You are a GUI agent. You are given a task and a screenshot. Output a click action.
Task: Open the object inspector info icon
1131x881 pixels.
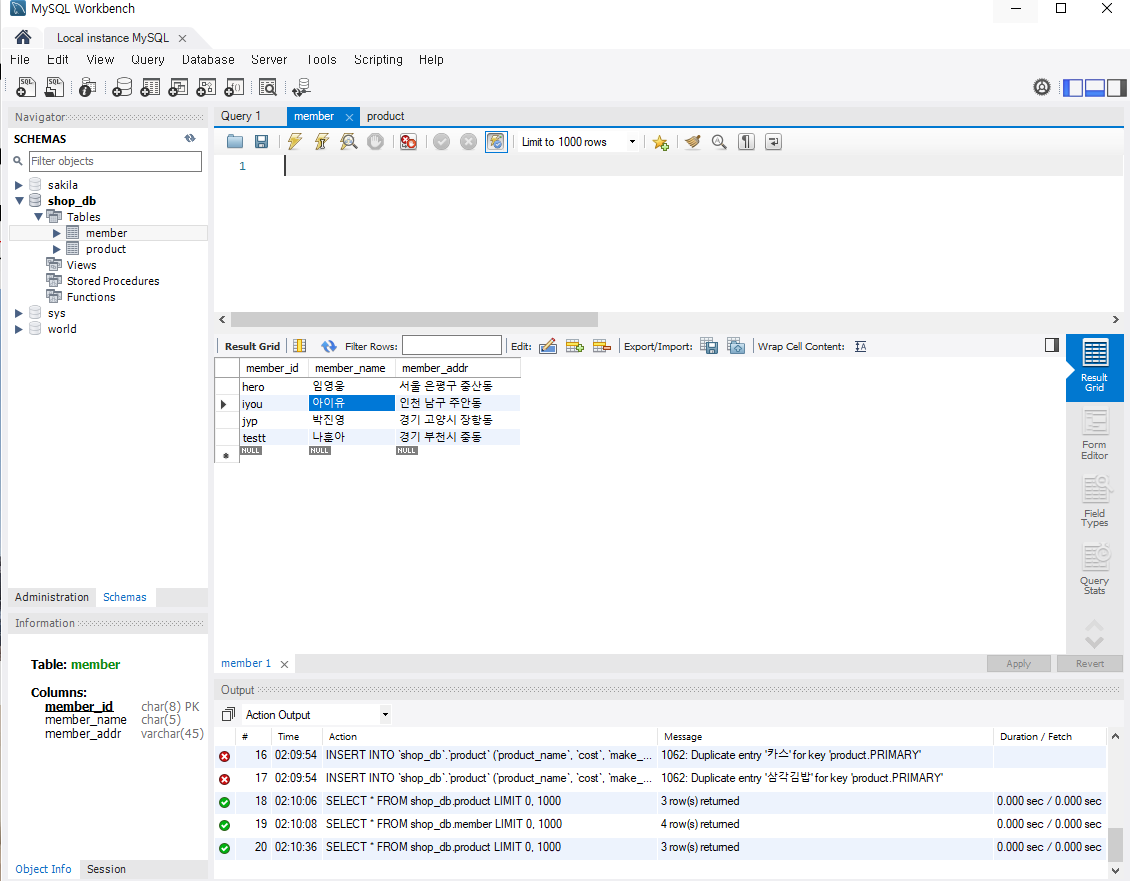87,87
